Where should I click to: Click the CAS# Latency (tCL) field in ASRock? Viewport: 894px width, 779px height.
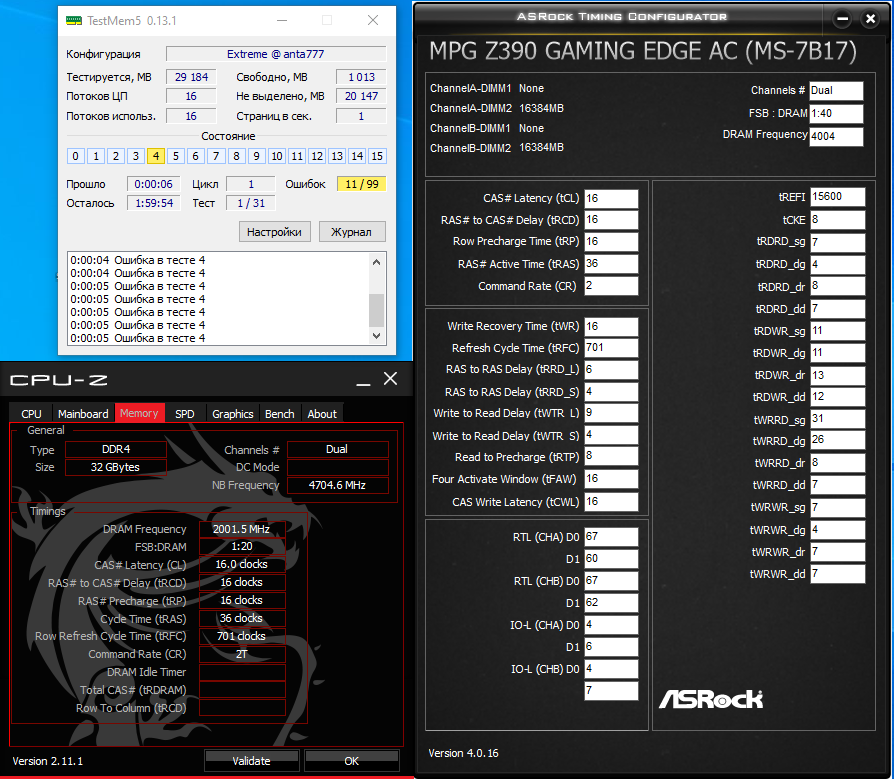[x=611, y=198]
